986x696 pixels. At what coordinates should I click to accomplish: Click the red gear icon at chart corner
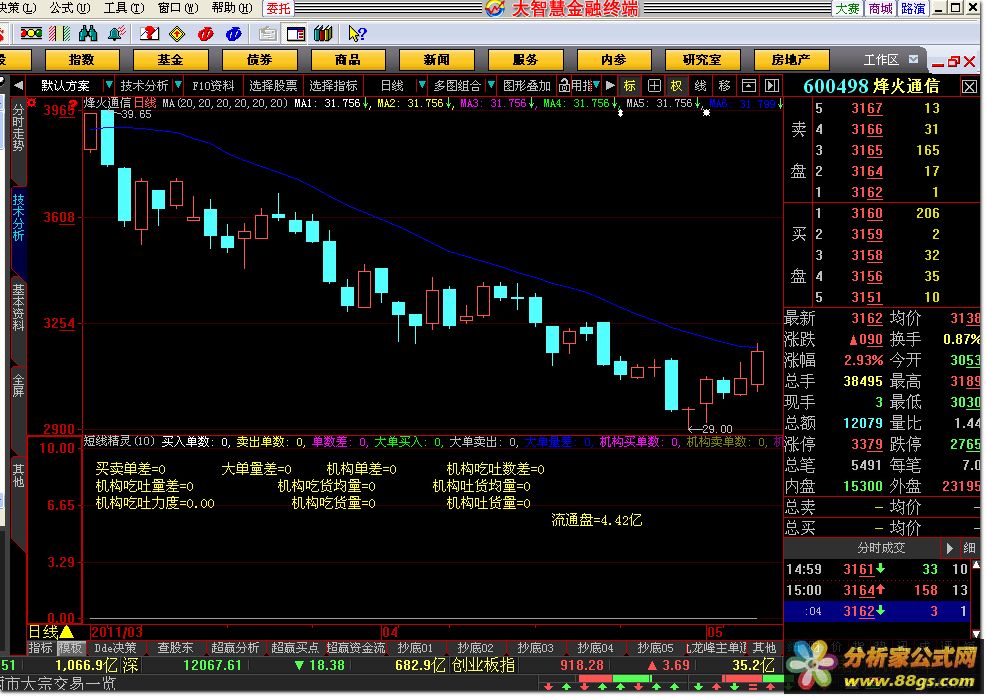pos(31,102)
